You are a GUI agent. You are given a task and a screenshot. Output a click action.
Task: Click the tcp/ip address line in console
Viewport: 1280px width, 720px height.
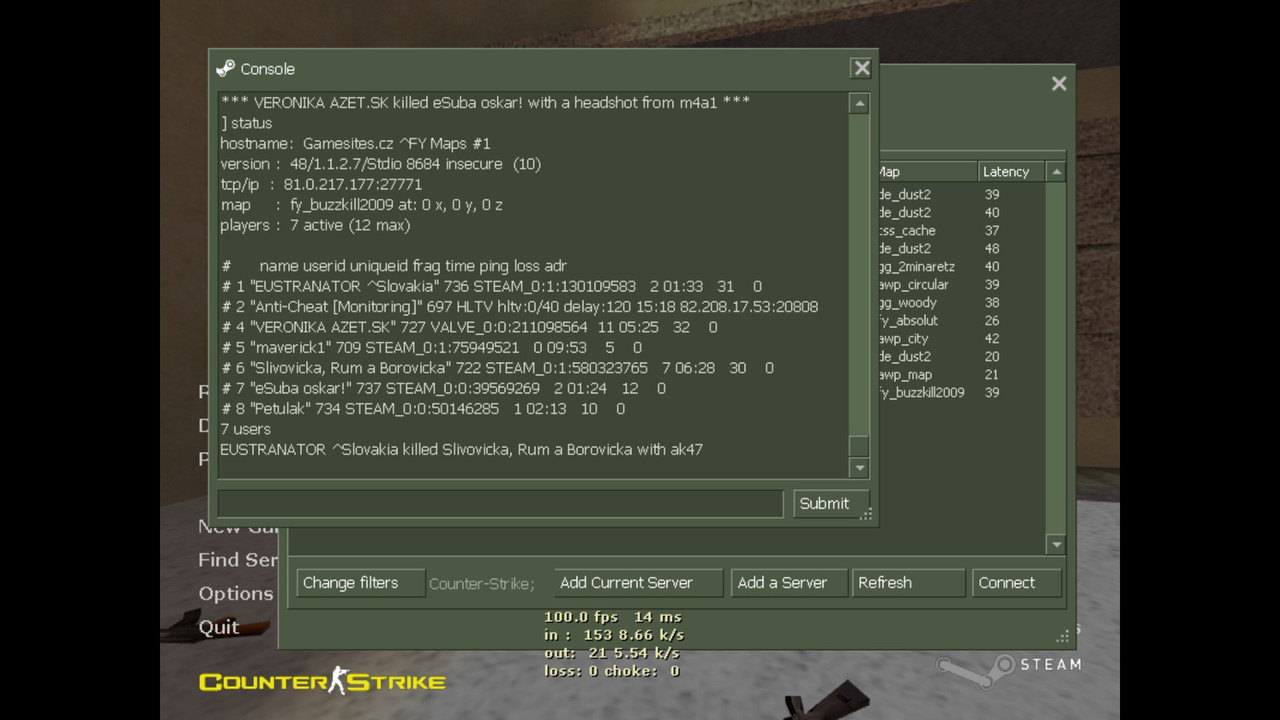pos(321,184)
